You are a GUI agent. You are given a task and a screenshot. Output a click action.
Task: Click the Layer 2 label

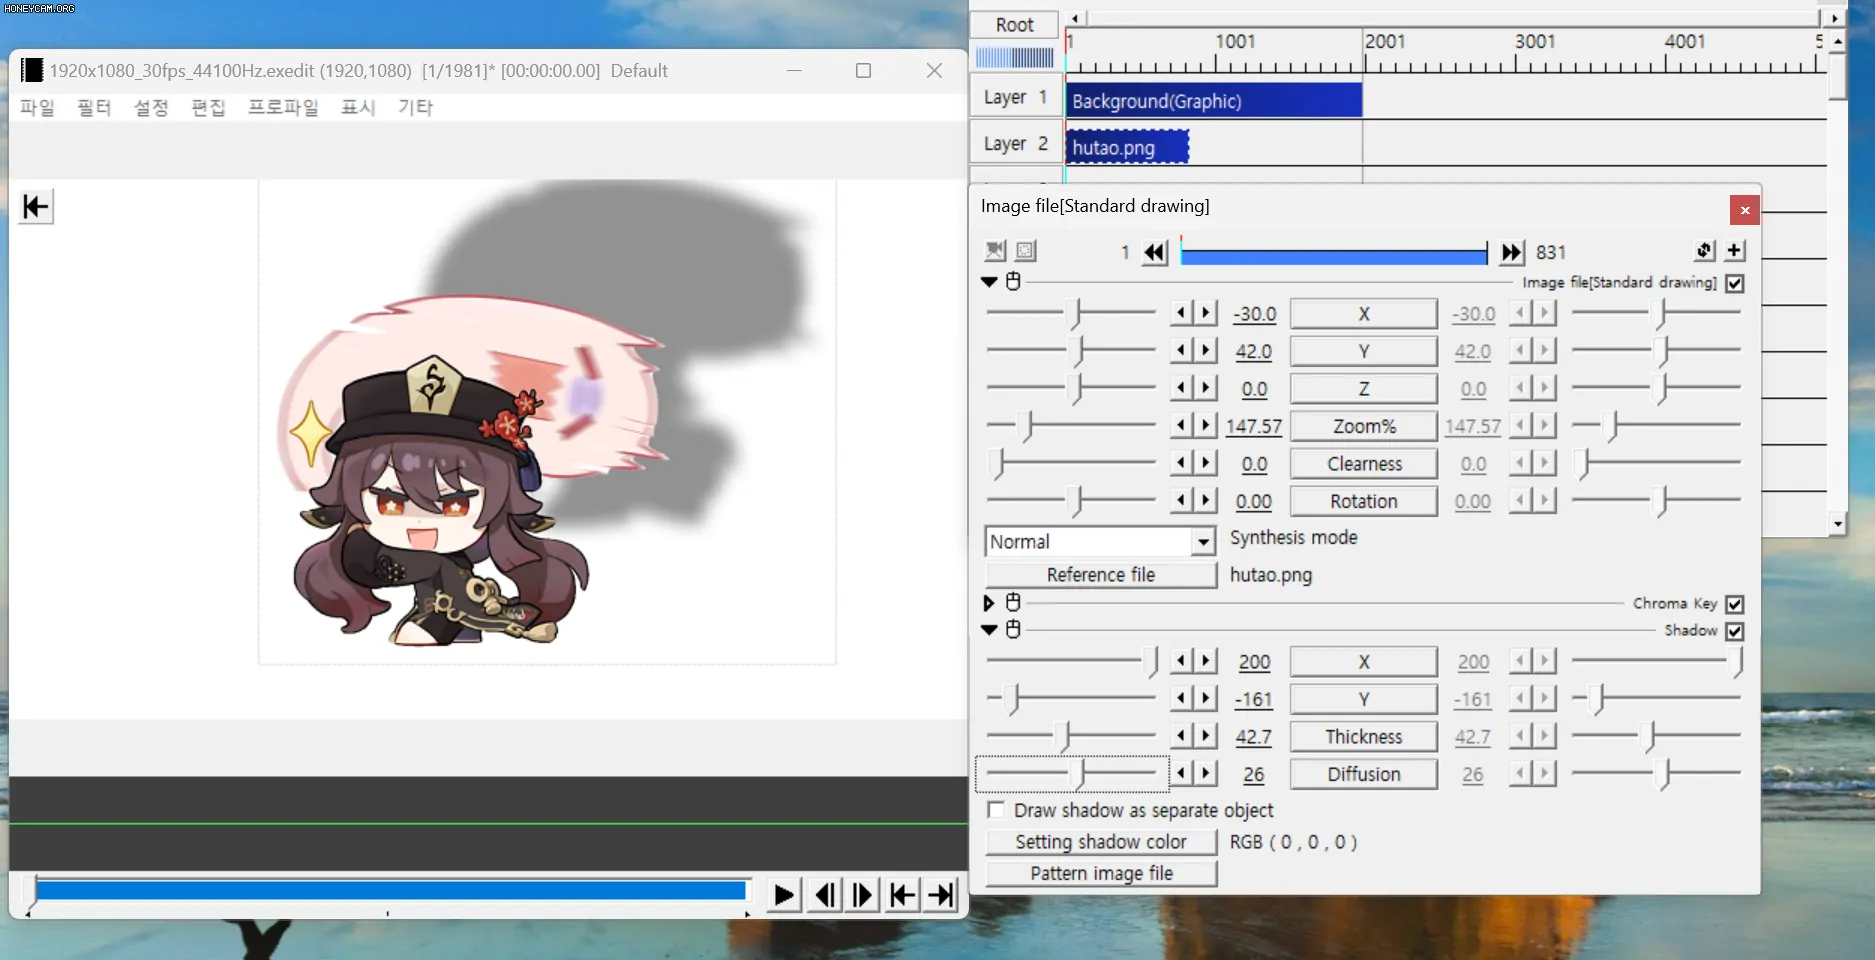[1015, 143]
